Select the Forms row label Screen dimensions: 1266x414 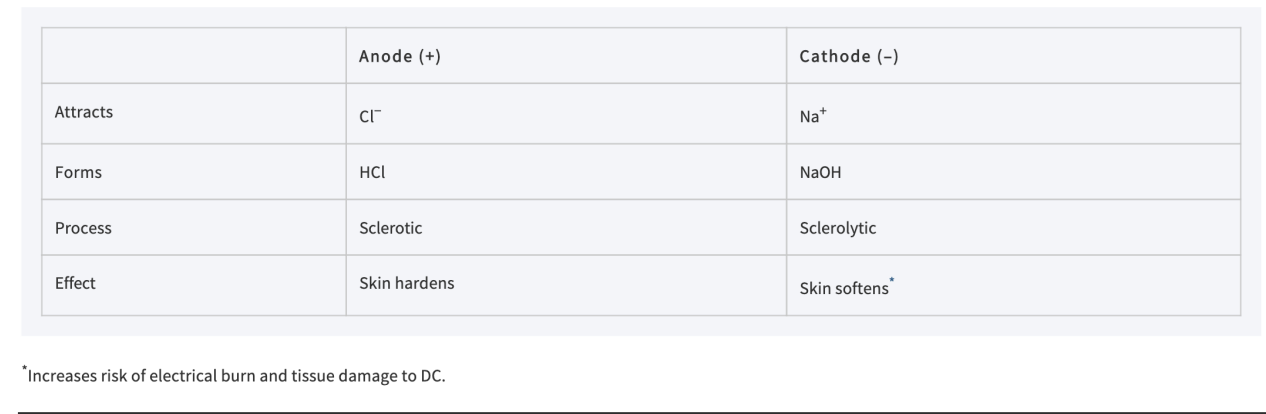(78, 172)
